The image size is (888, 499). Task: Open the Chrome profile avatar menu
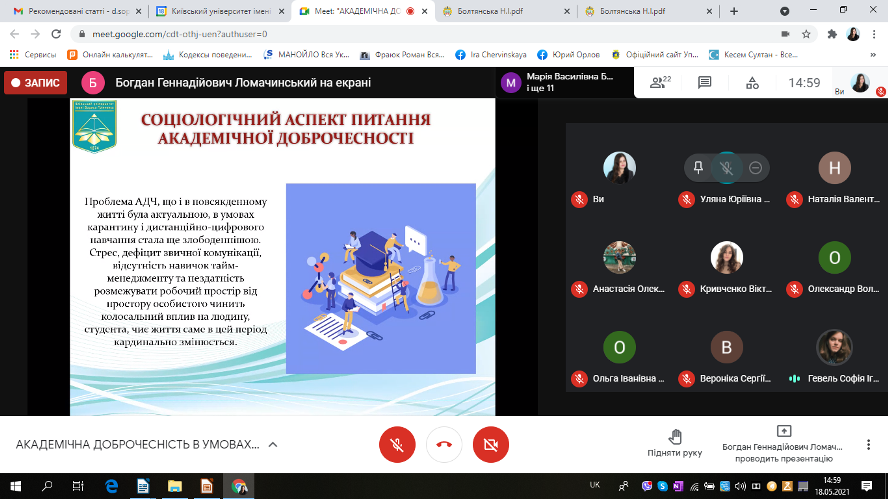[853, 34]
